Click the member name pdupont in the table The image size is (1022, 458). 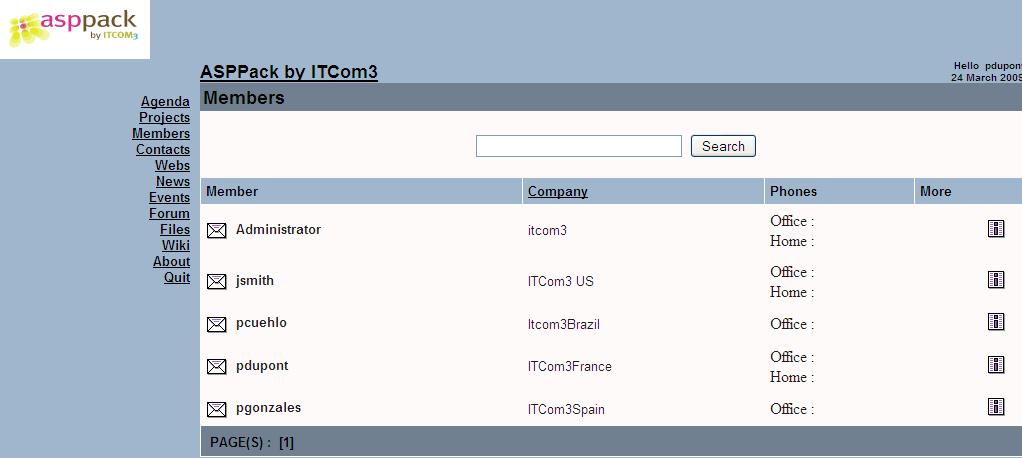262,365
